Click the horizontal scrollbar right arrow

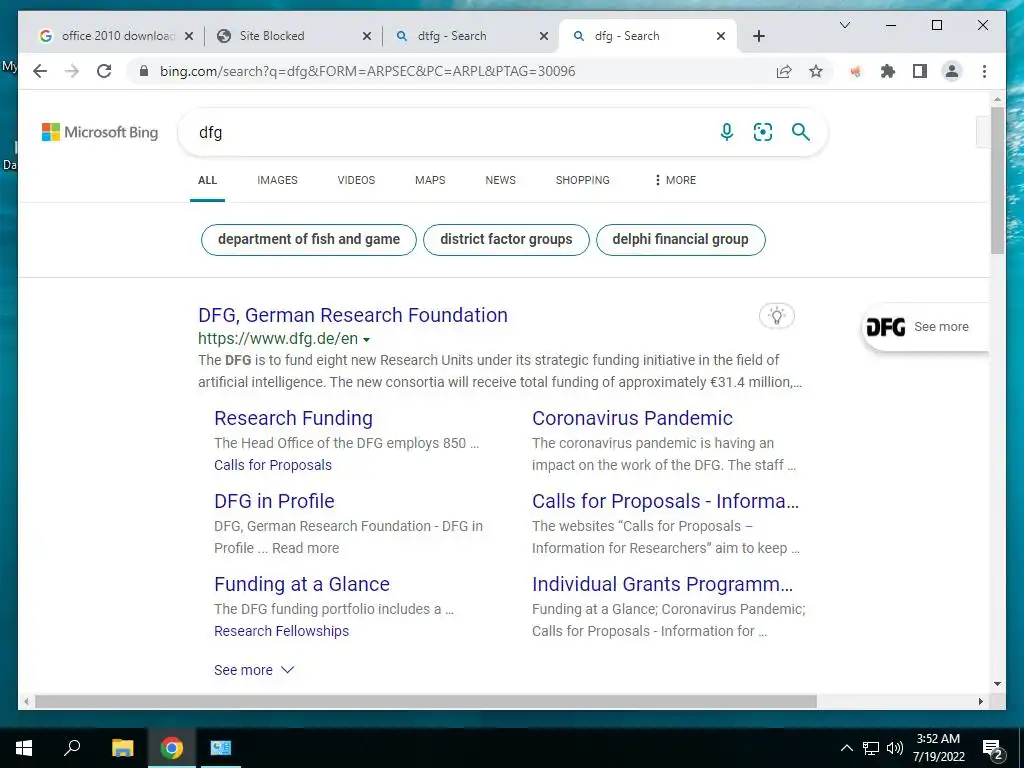pyautogui.click(x=980, y=701)
